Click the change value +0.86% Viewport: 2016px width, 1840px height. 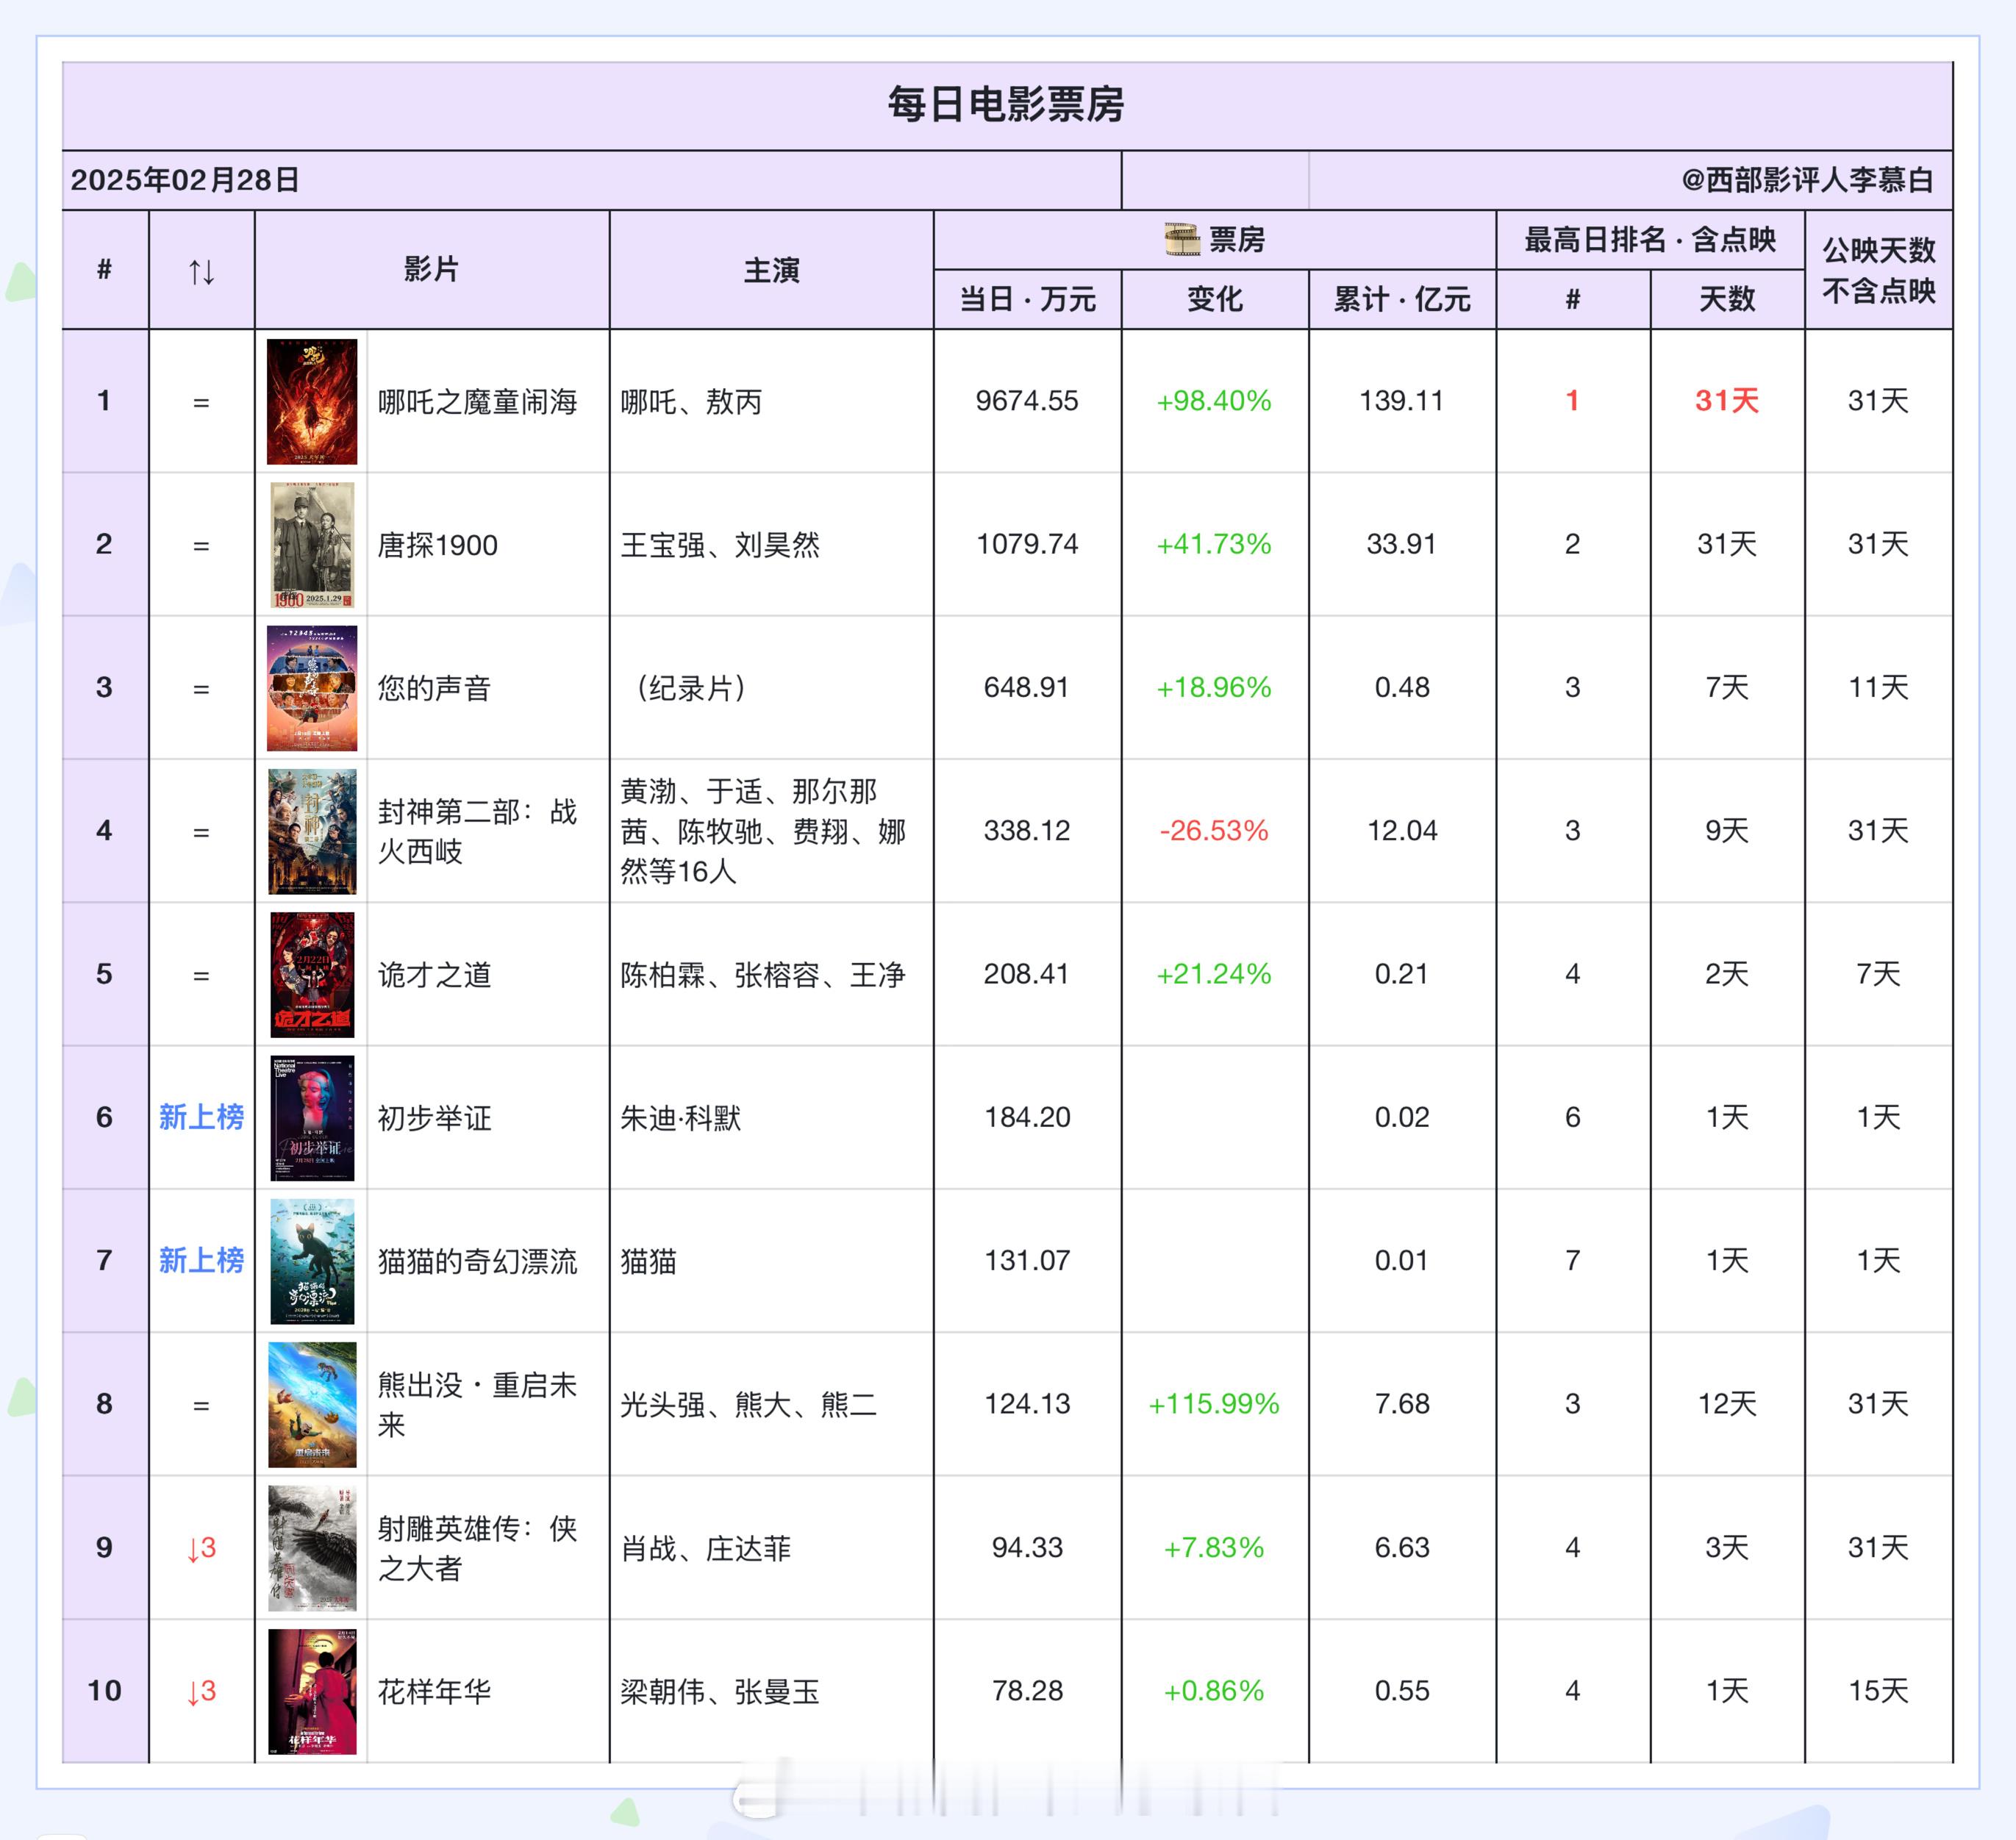tap(1214, 1690)
